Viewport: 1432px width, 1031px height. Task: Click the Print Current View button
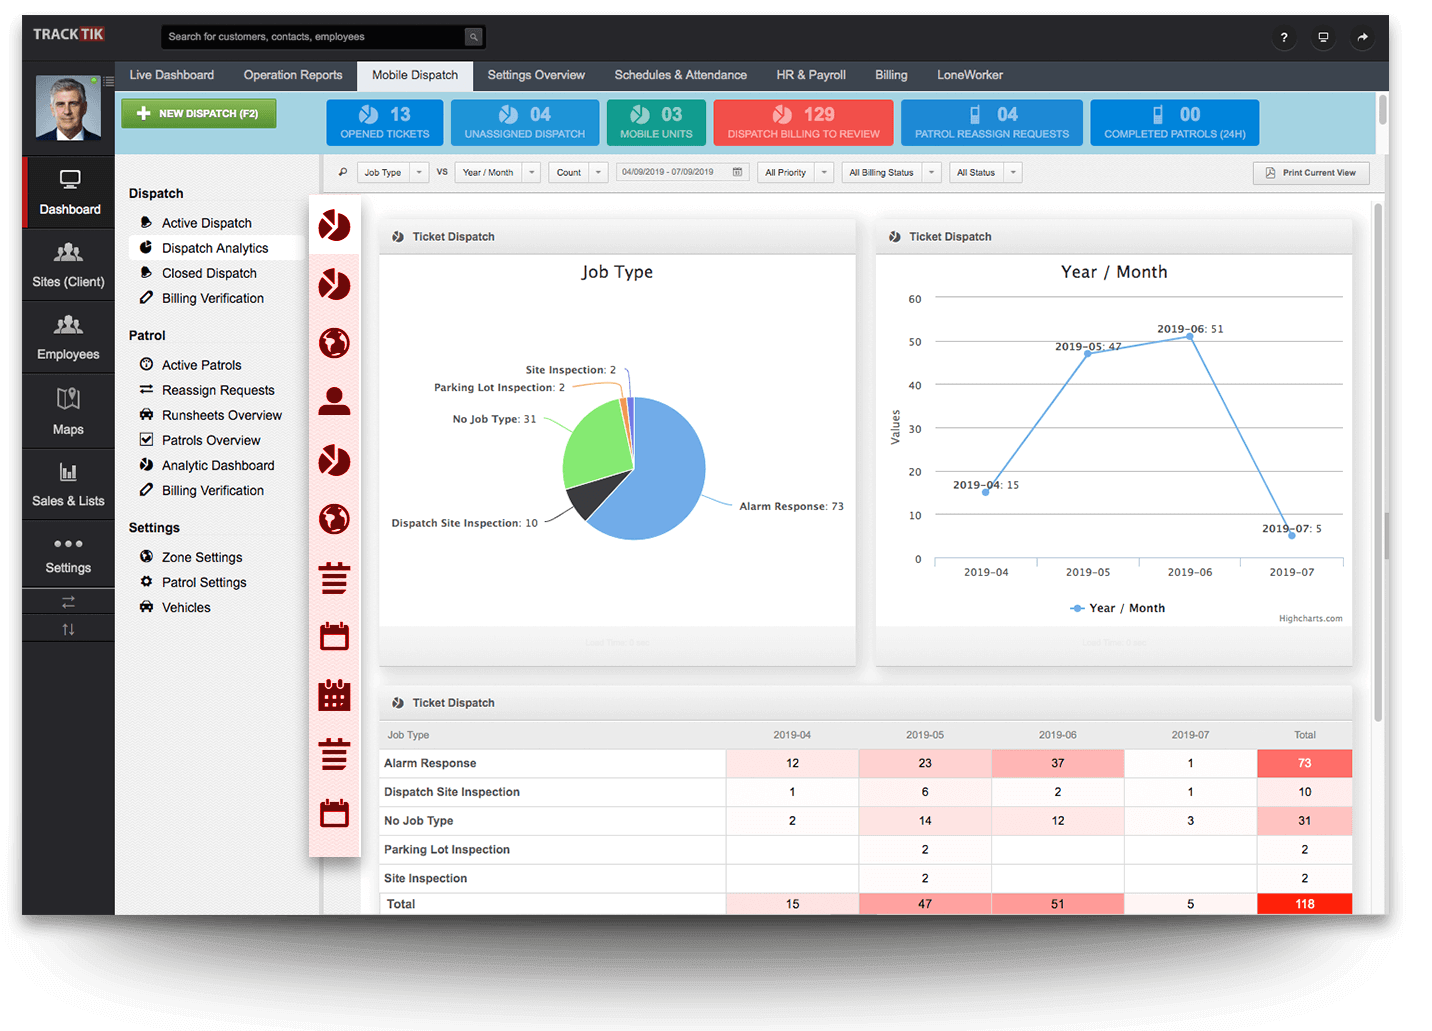[x=1310, y=173]
